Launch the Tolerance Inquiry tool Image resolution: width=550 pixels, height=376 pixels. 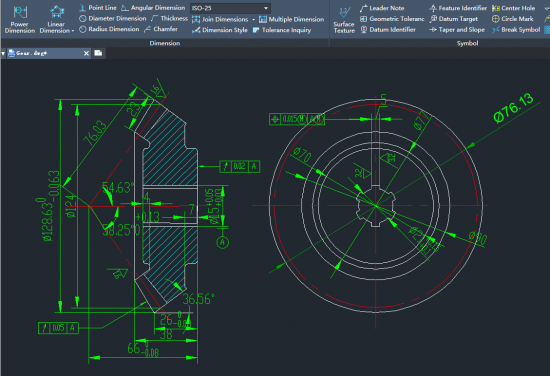[282, 30]
